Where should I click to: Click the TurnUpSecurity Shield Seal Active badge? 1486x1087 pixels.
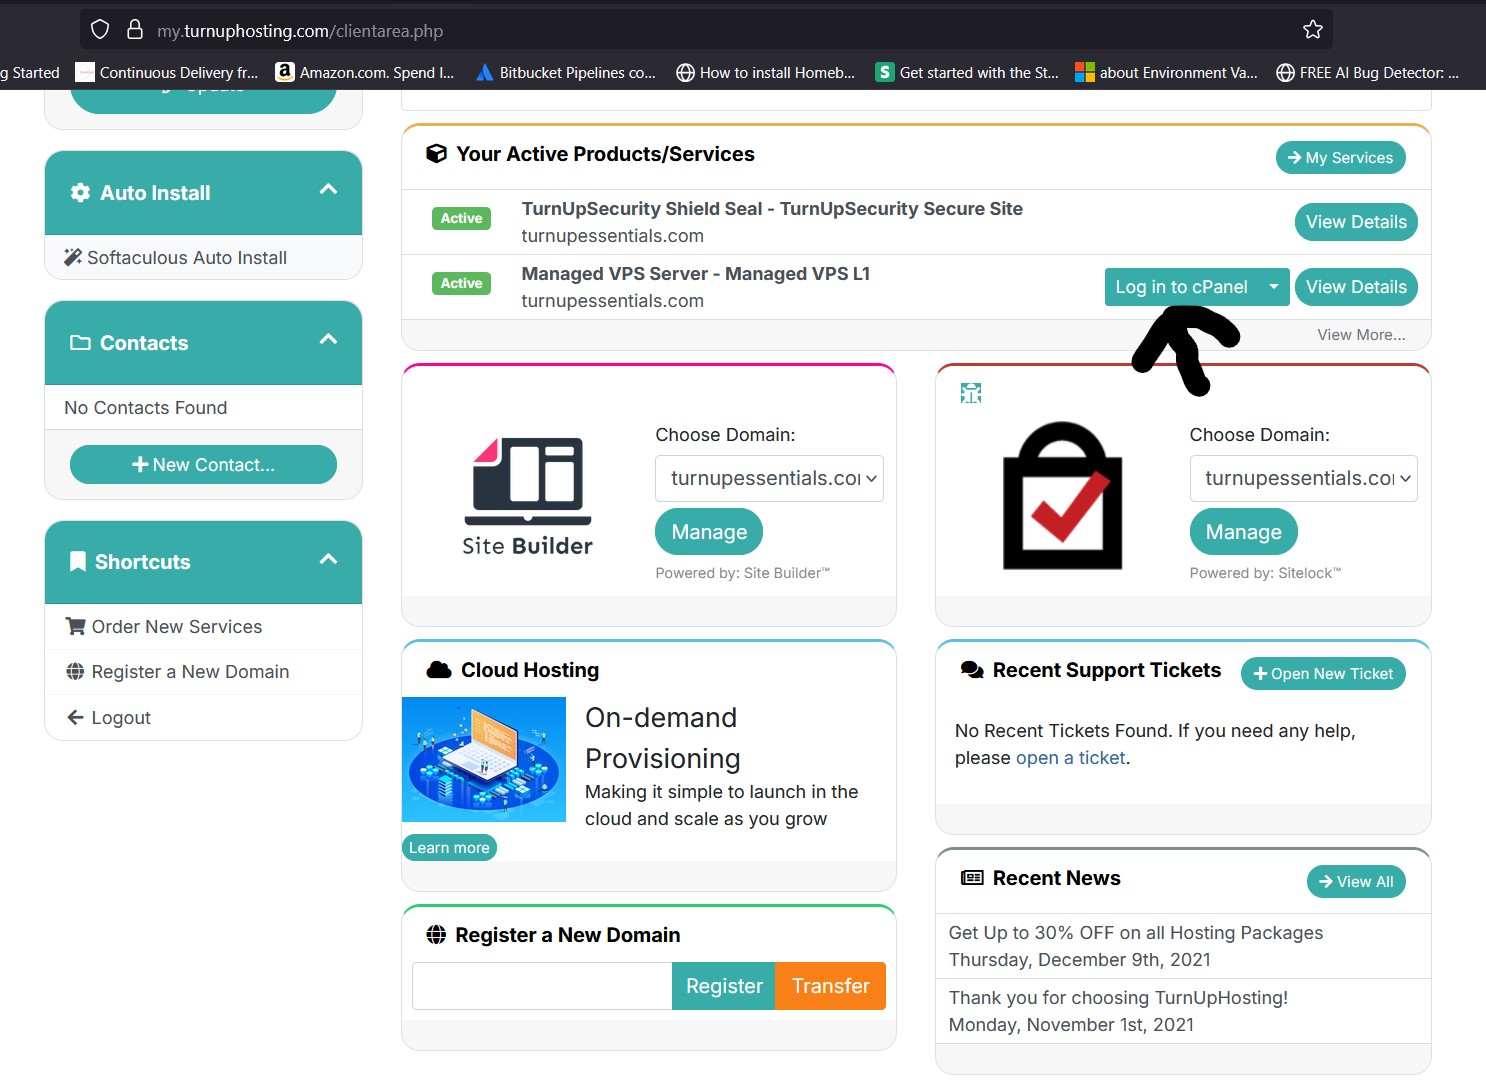(x=461, y=218)
